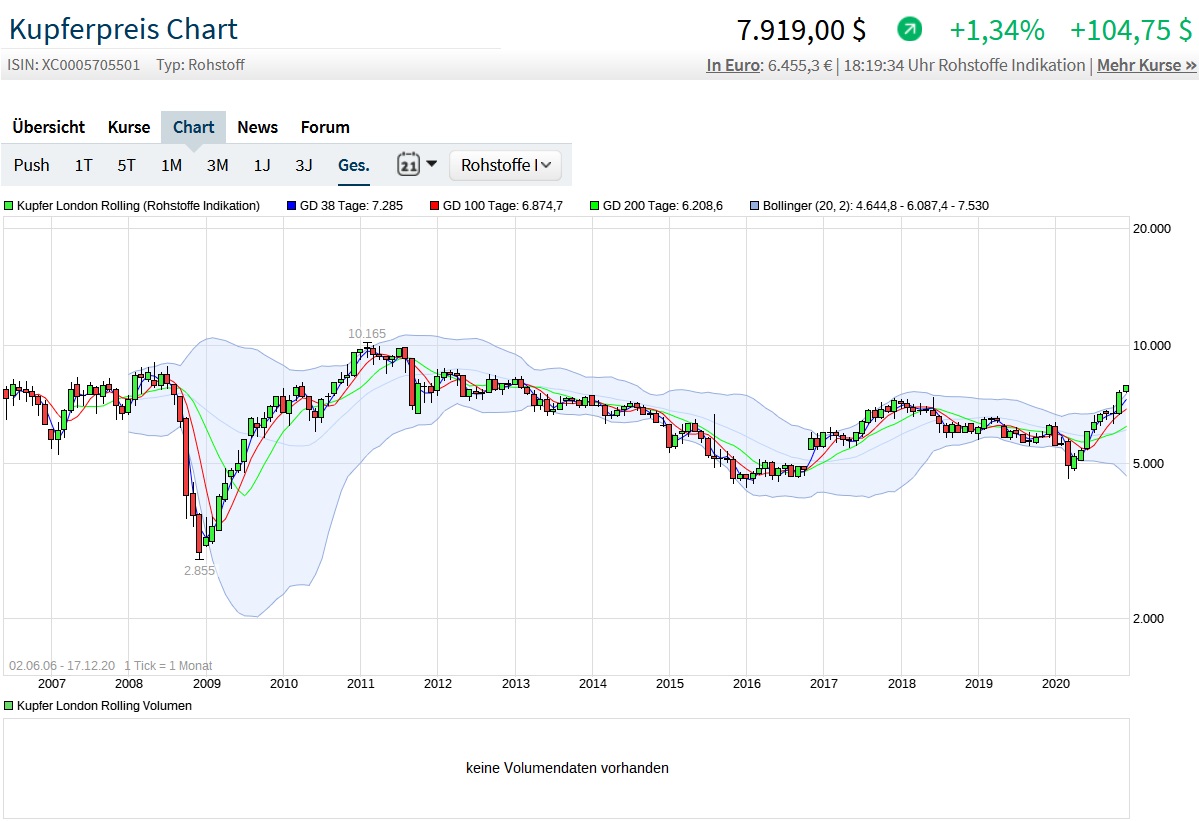Toggle the GD 200 Tage green legend marker
Screen dimensions: 1199x821
(x=595, y=206)
